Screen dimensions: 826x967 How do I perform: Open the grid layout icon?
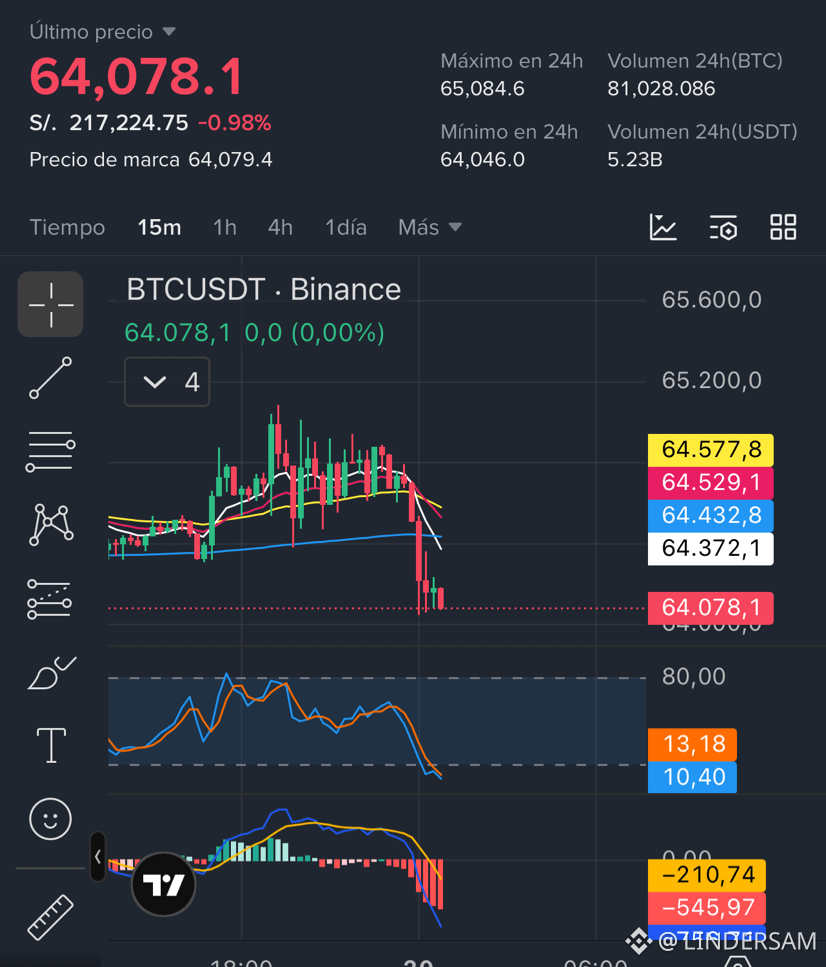[x=783, y=228]
